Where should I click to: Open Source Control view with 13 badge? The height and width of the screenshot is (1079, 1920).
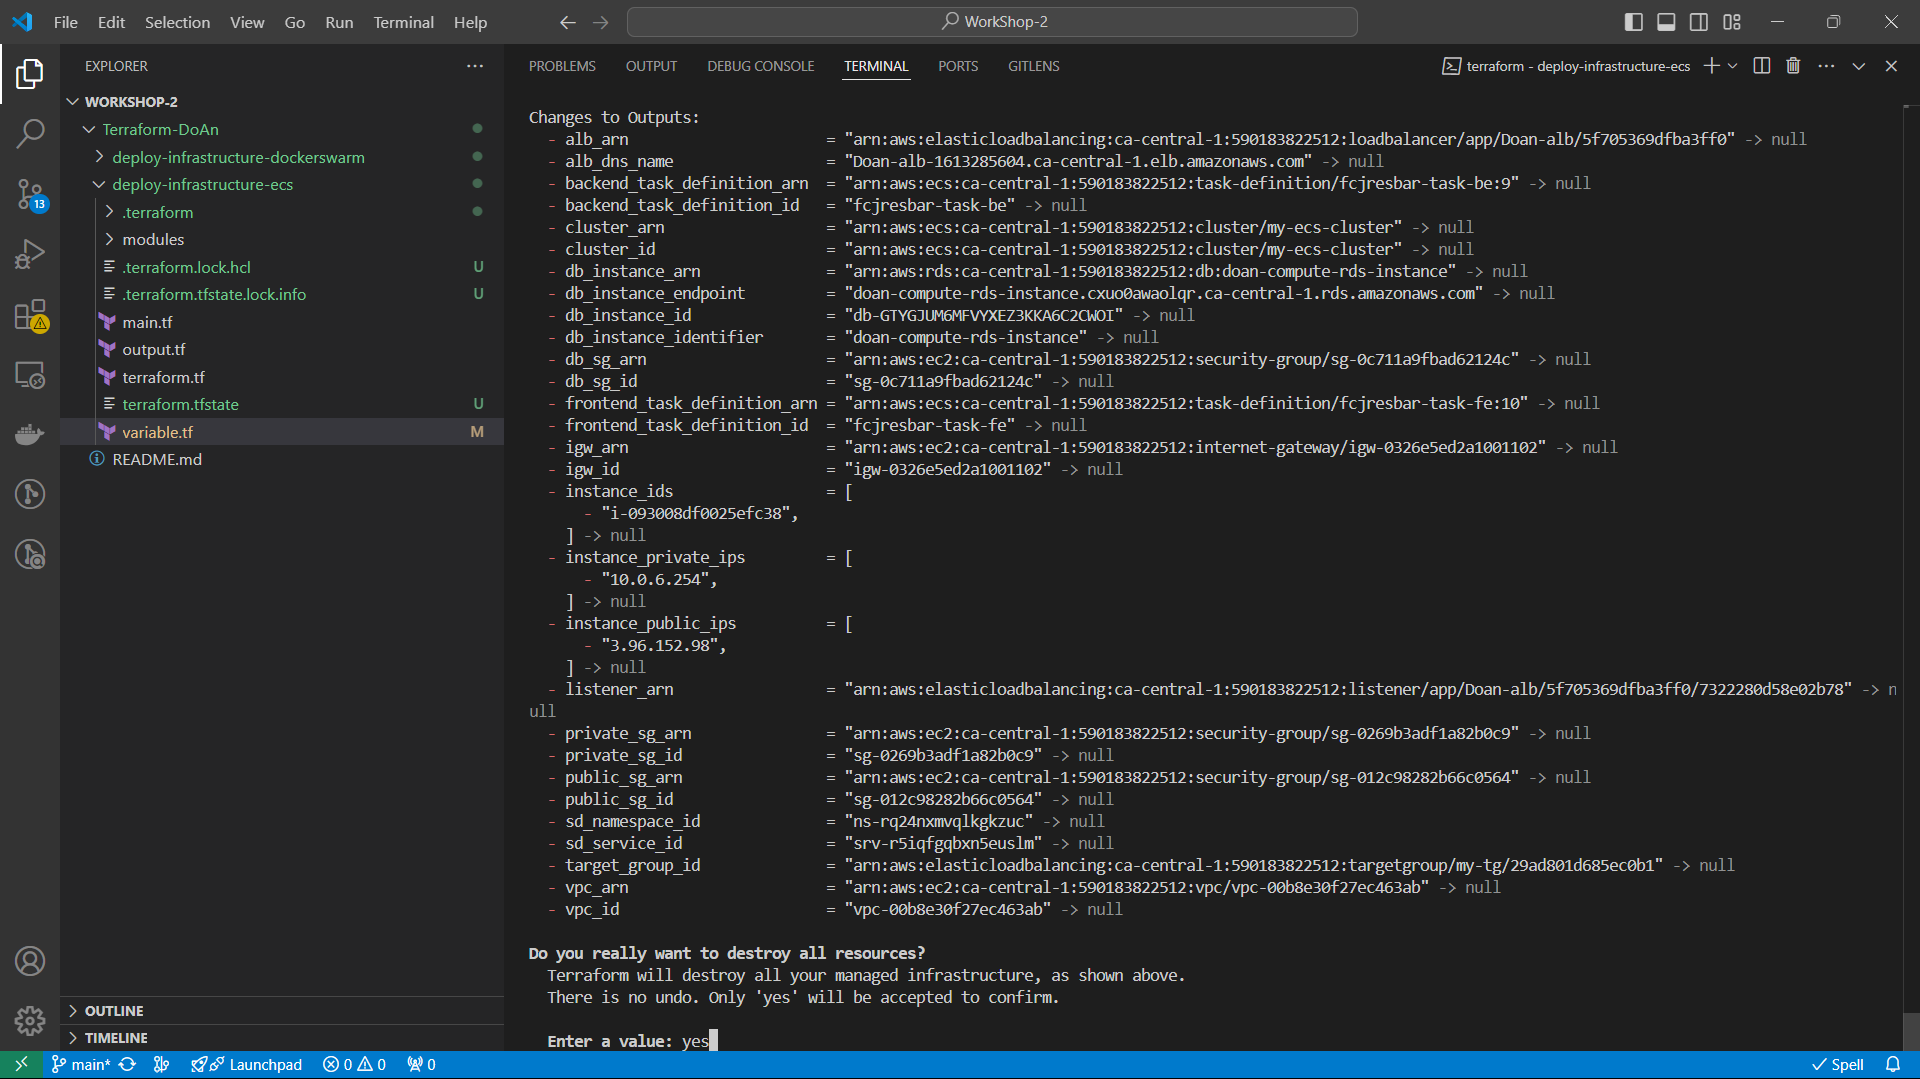click(x=30, y=194)
